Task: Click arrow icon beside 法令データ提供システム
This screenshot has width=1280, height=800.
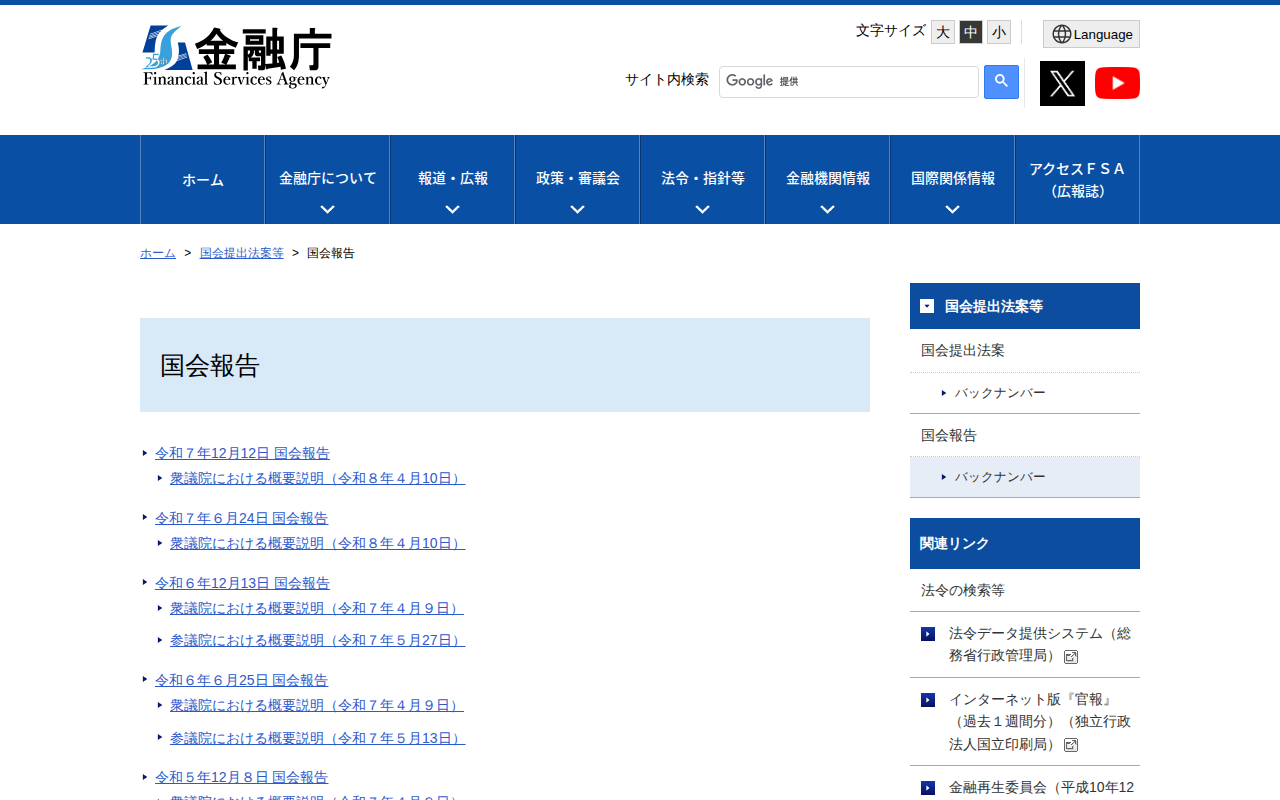Action: pyautogui.click(x=928, y=634)
